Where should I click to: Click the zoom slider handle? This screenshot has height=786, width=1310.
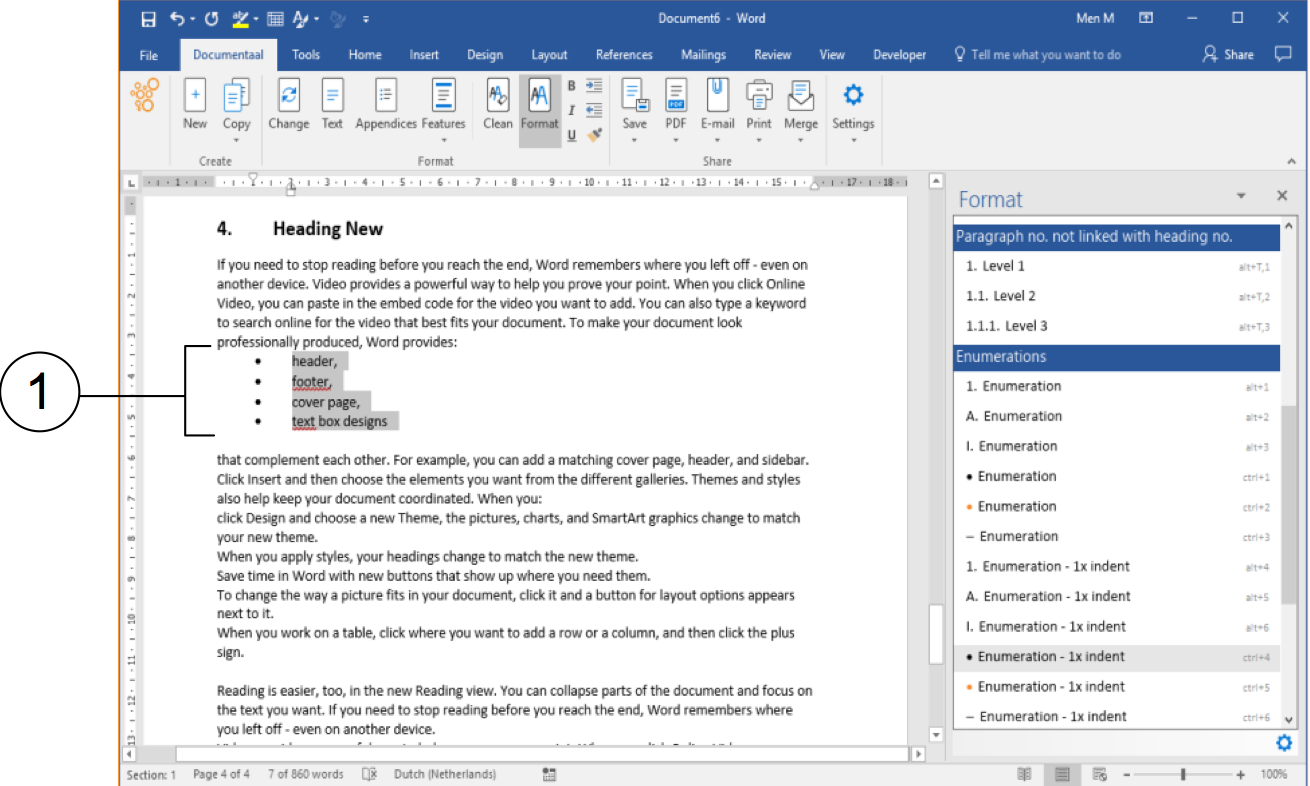(1183, 774)
